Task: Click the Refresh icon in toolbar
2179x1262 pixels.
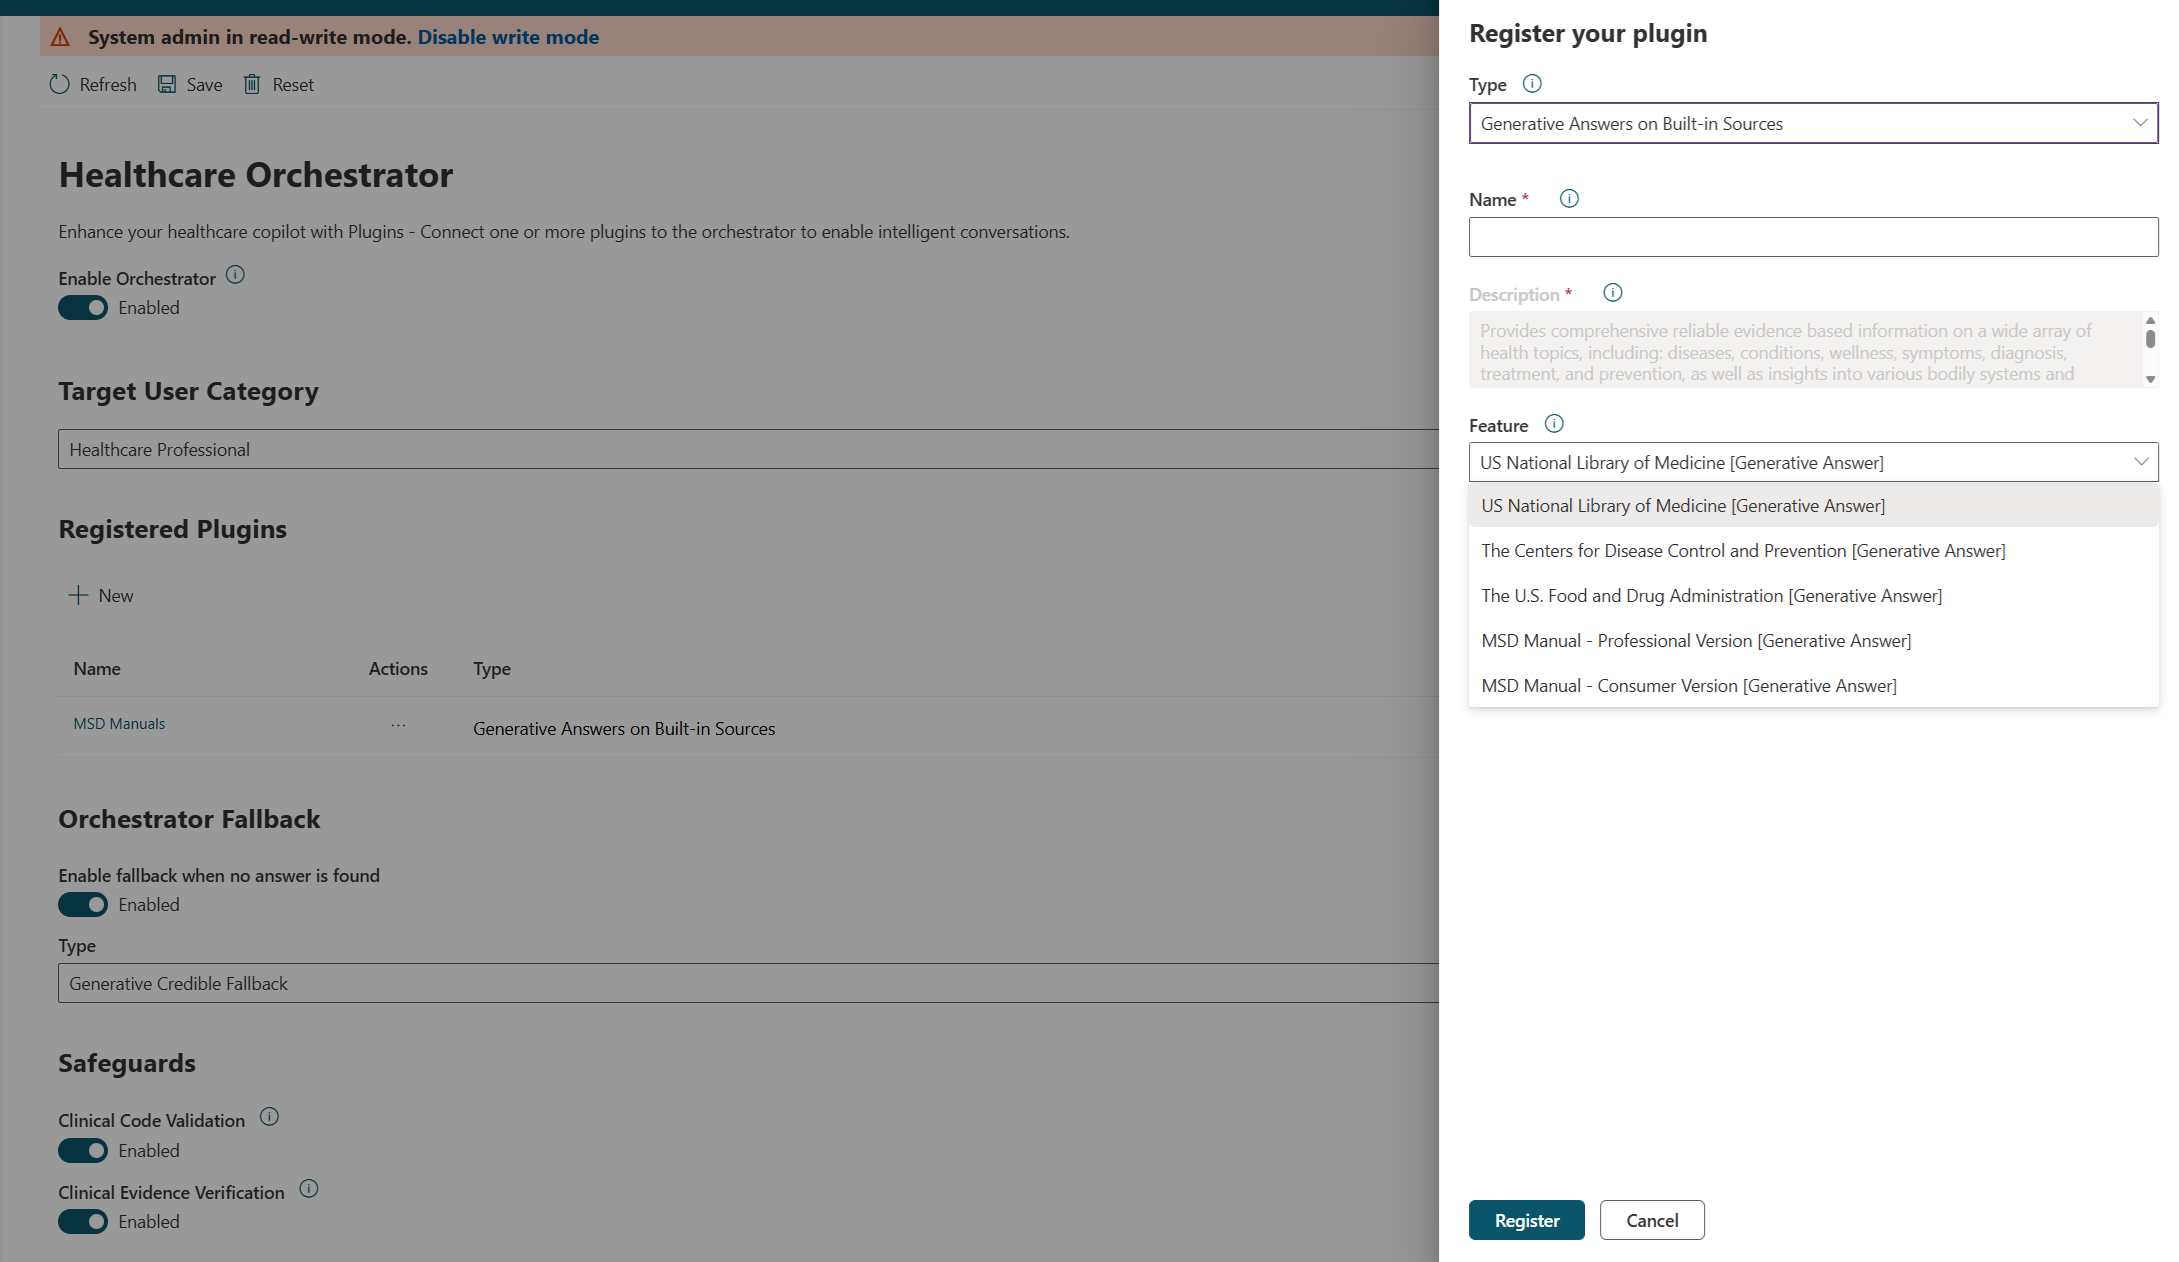Action: point(59,84)
